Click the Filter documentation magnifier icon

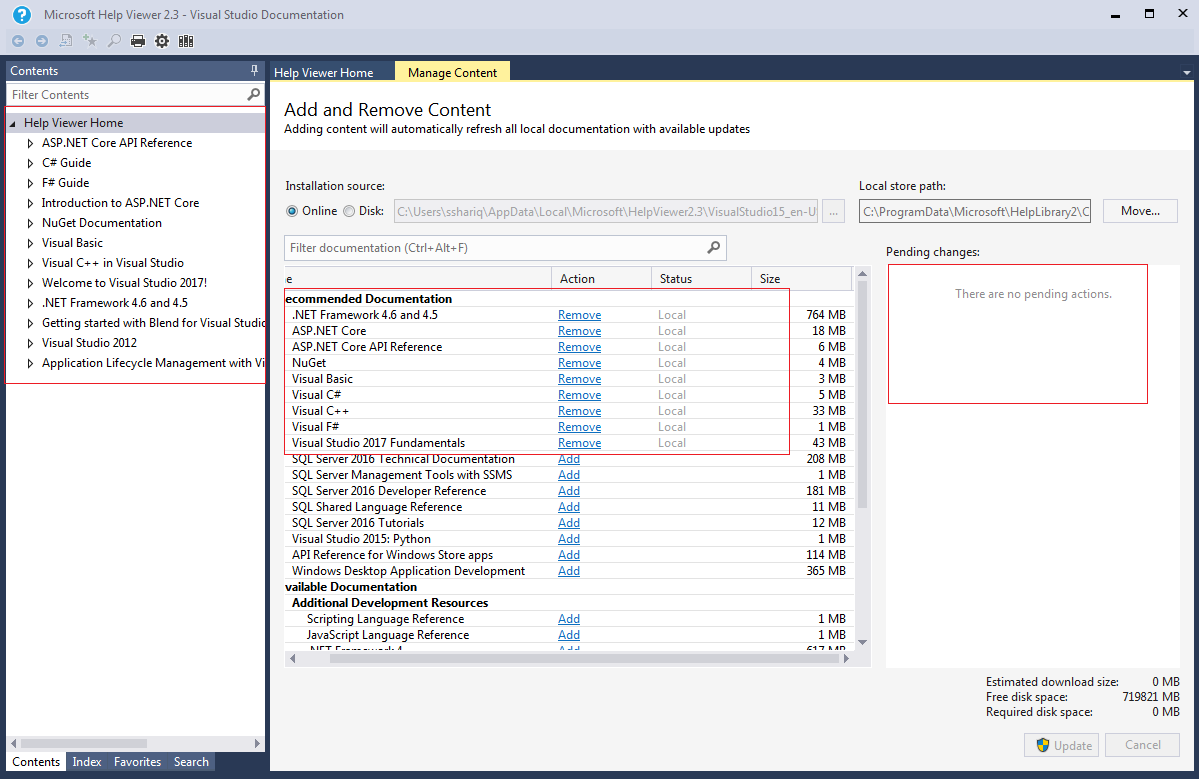click(713, 248)
